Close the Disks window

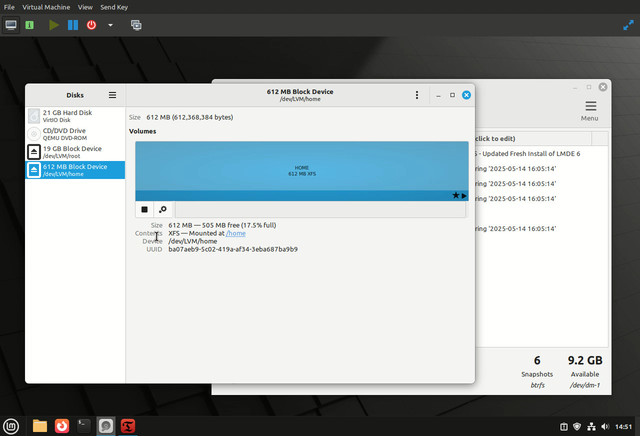(x=466, y=95)
